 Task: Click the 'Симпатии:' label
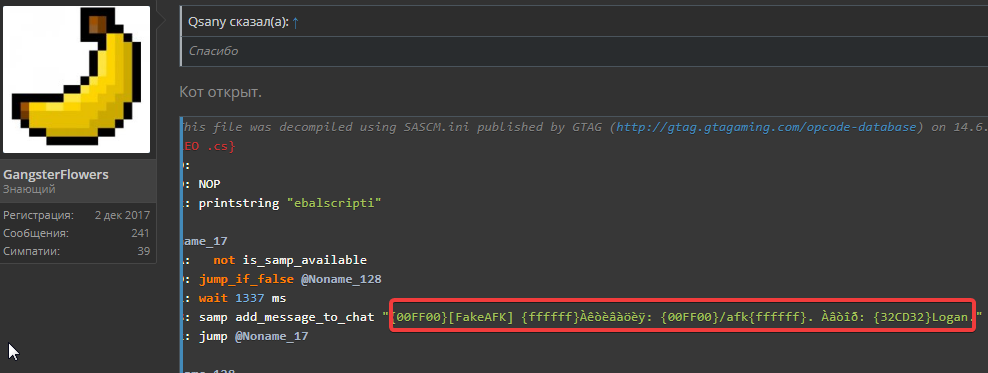[32, 251]
